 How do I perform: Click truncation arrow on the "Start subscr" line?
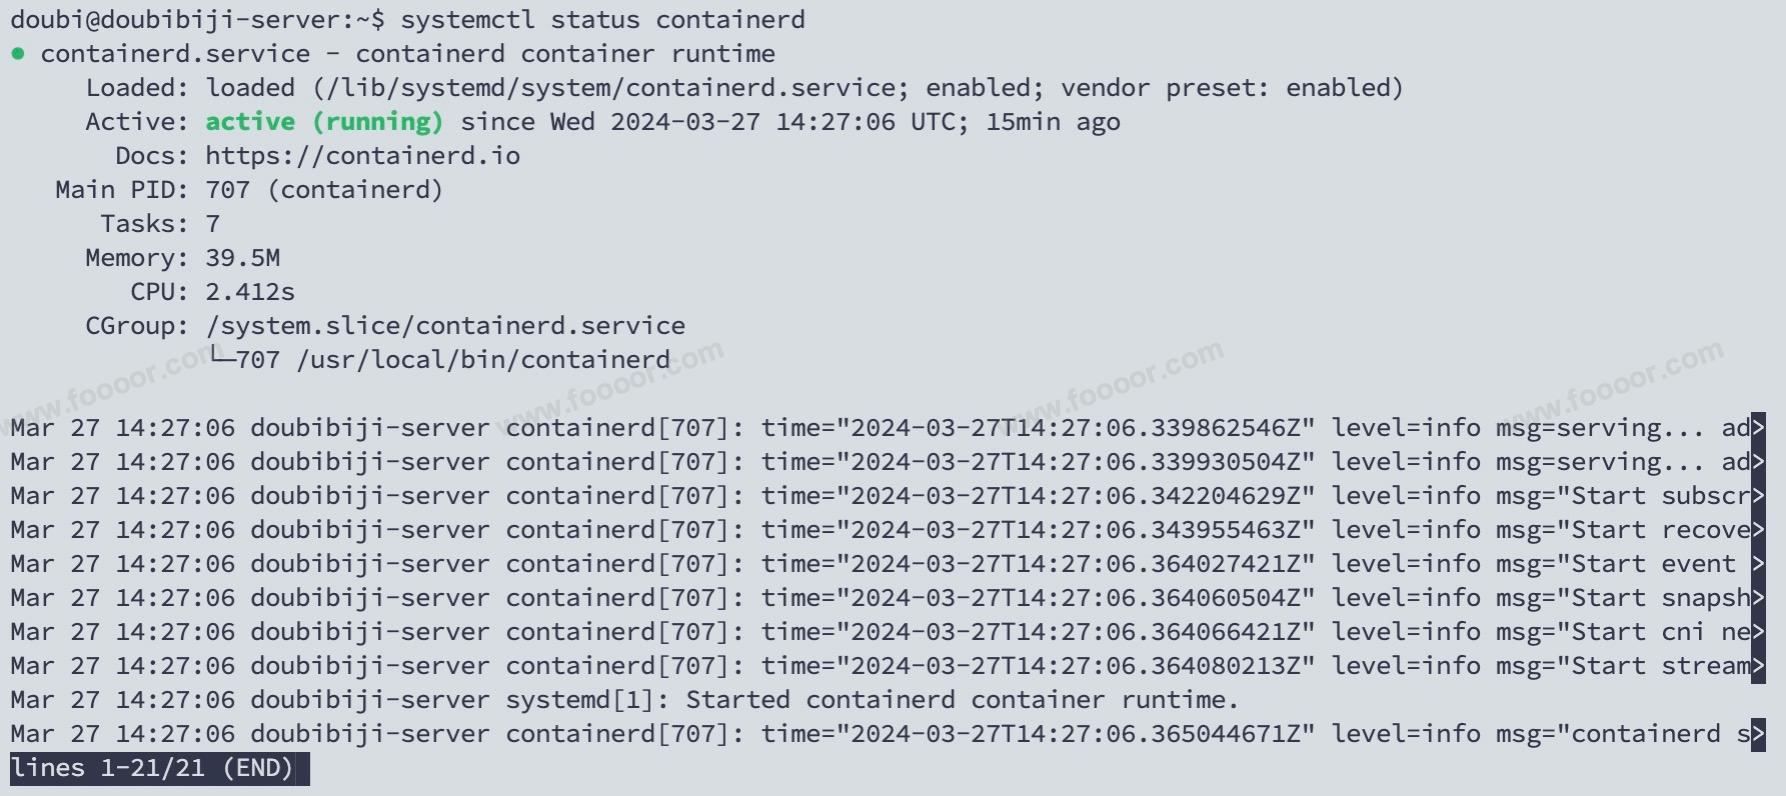click(1758, 496)
